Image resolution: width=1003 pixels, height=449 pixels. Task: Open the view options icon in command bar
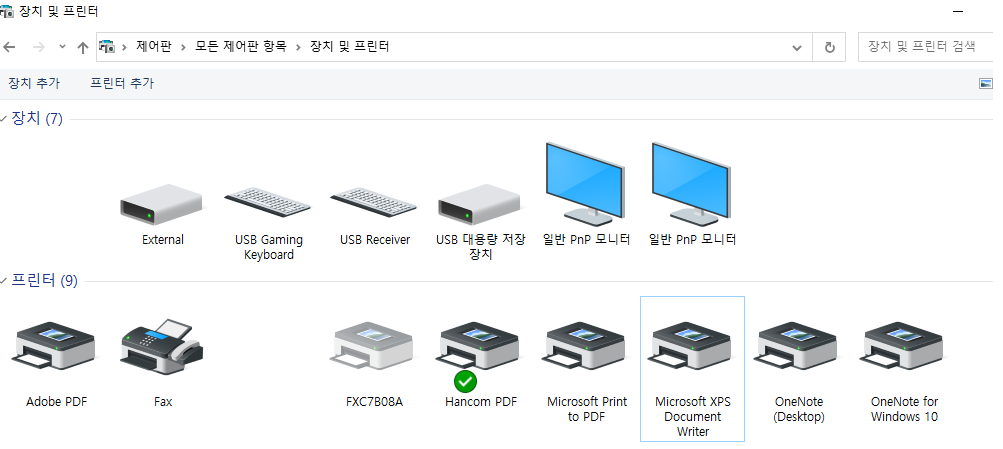(986, 83)
